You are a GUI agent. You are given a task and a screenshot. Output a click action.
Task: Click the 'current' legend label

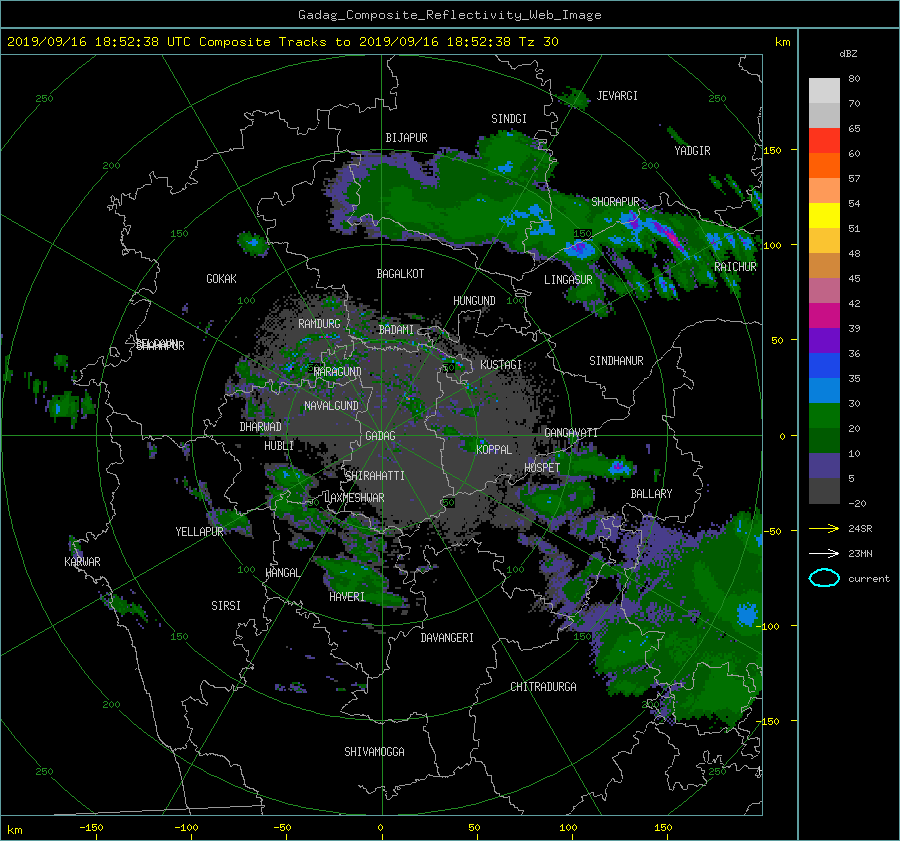pyautogui.click(x=869, y=579)
